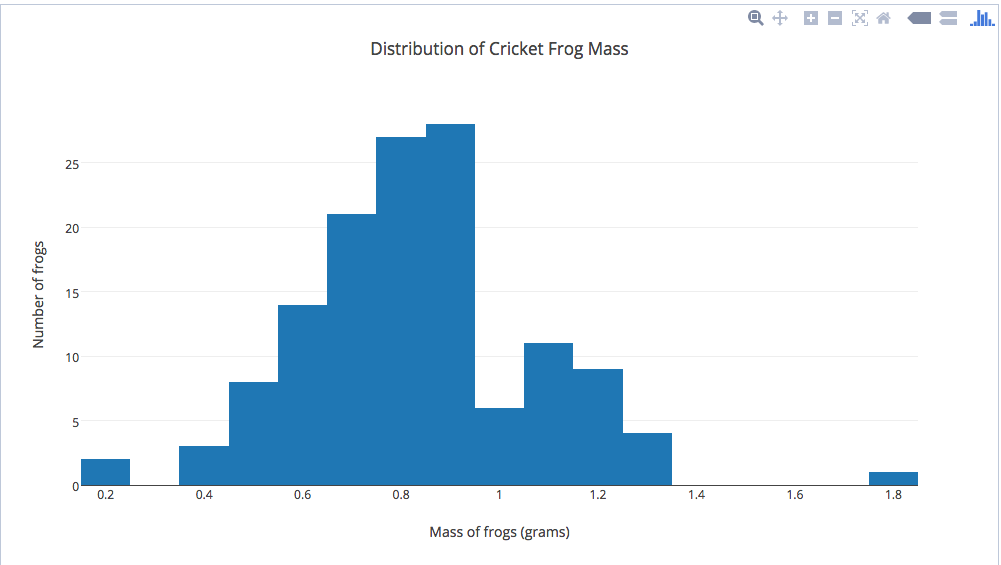Click the Autoscale icon
The image size is (1001, 565).
point(859,18)
